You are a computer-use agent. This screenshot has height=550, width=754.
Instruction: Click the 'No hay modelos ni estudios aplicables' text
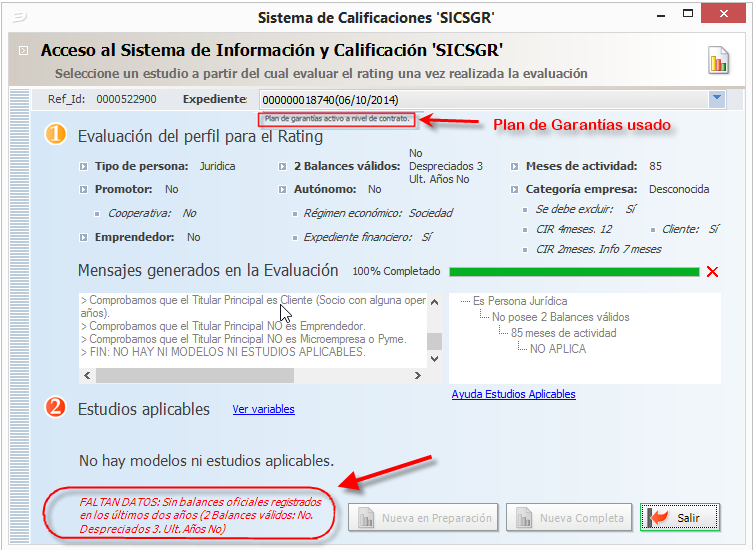pyautogui.click(x=206, y=461)
